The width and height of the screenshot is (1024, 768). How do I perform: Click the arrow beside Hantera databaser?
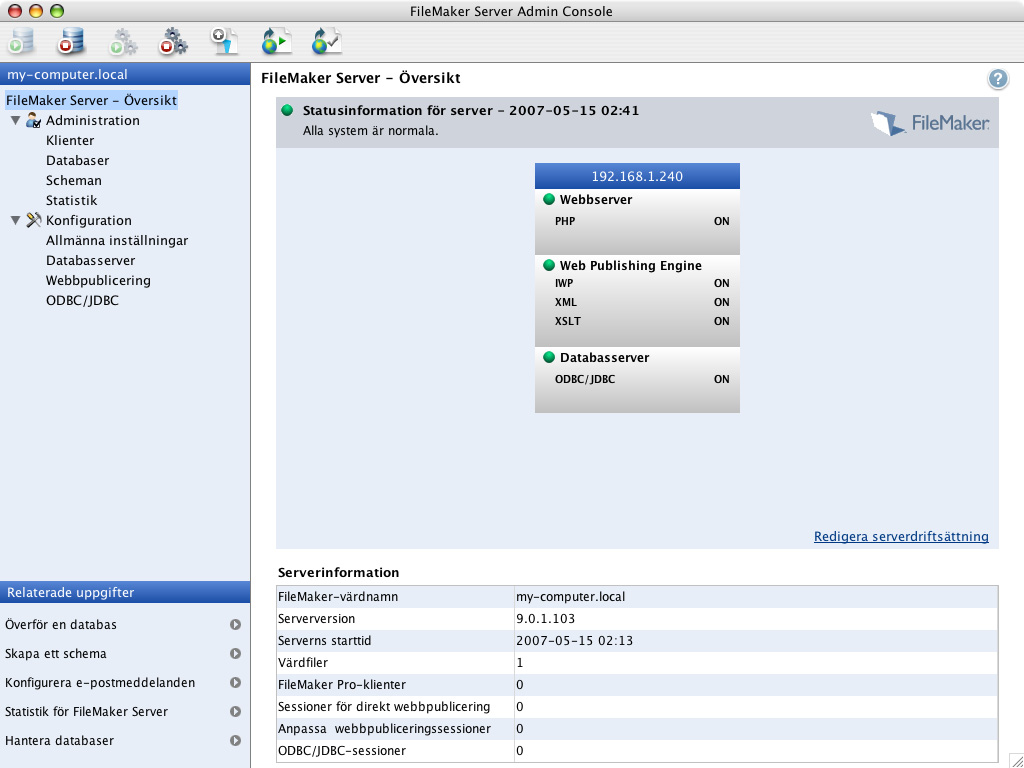235,741
